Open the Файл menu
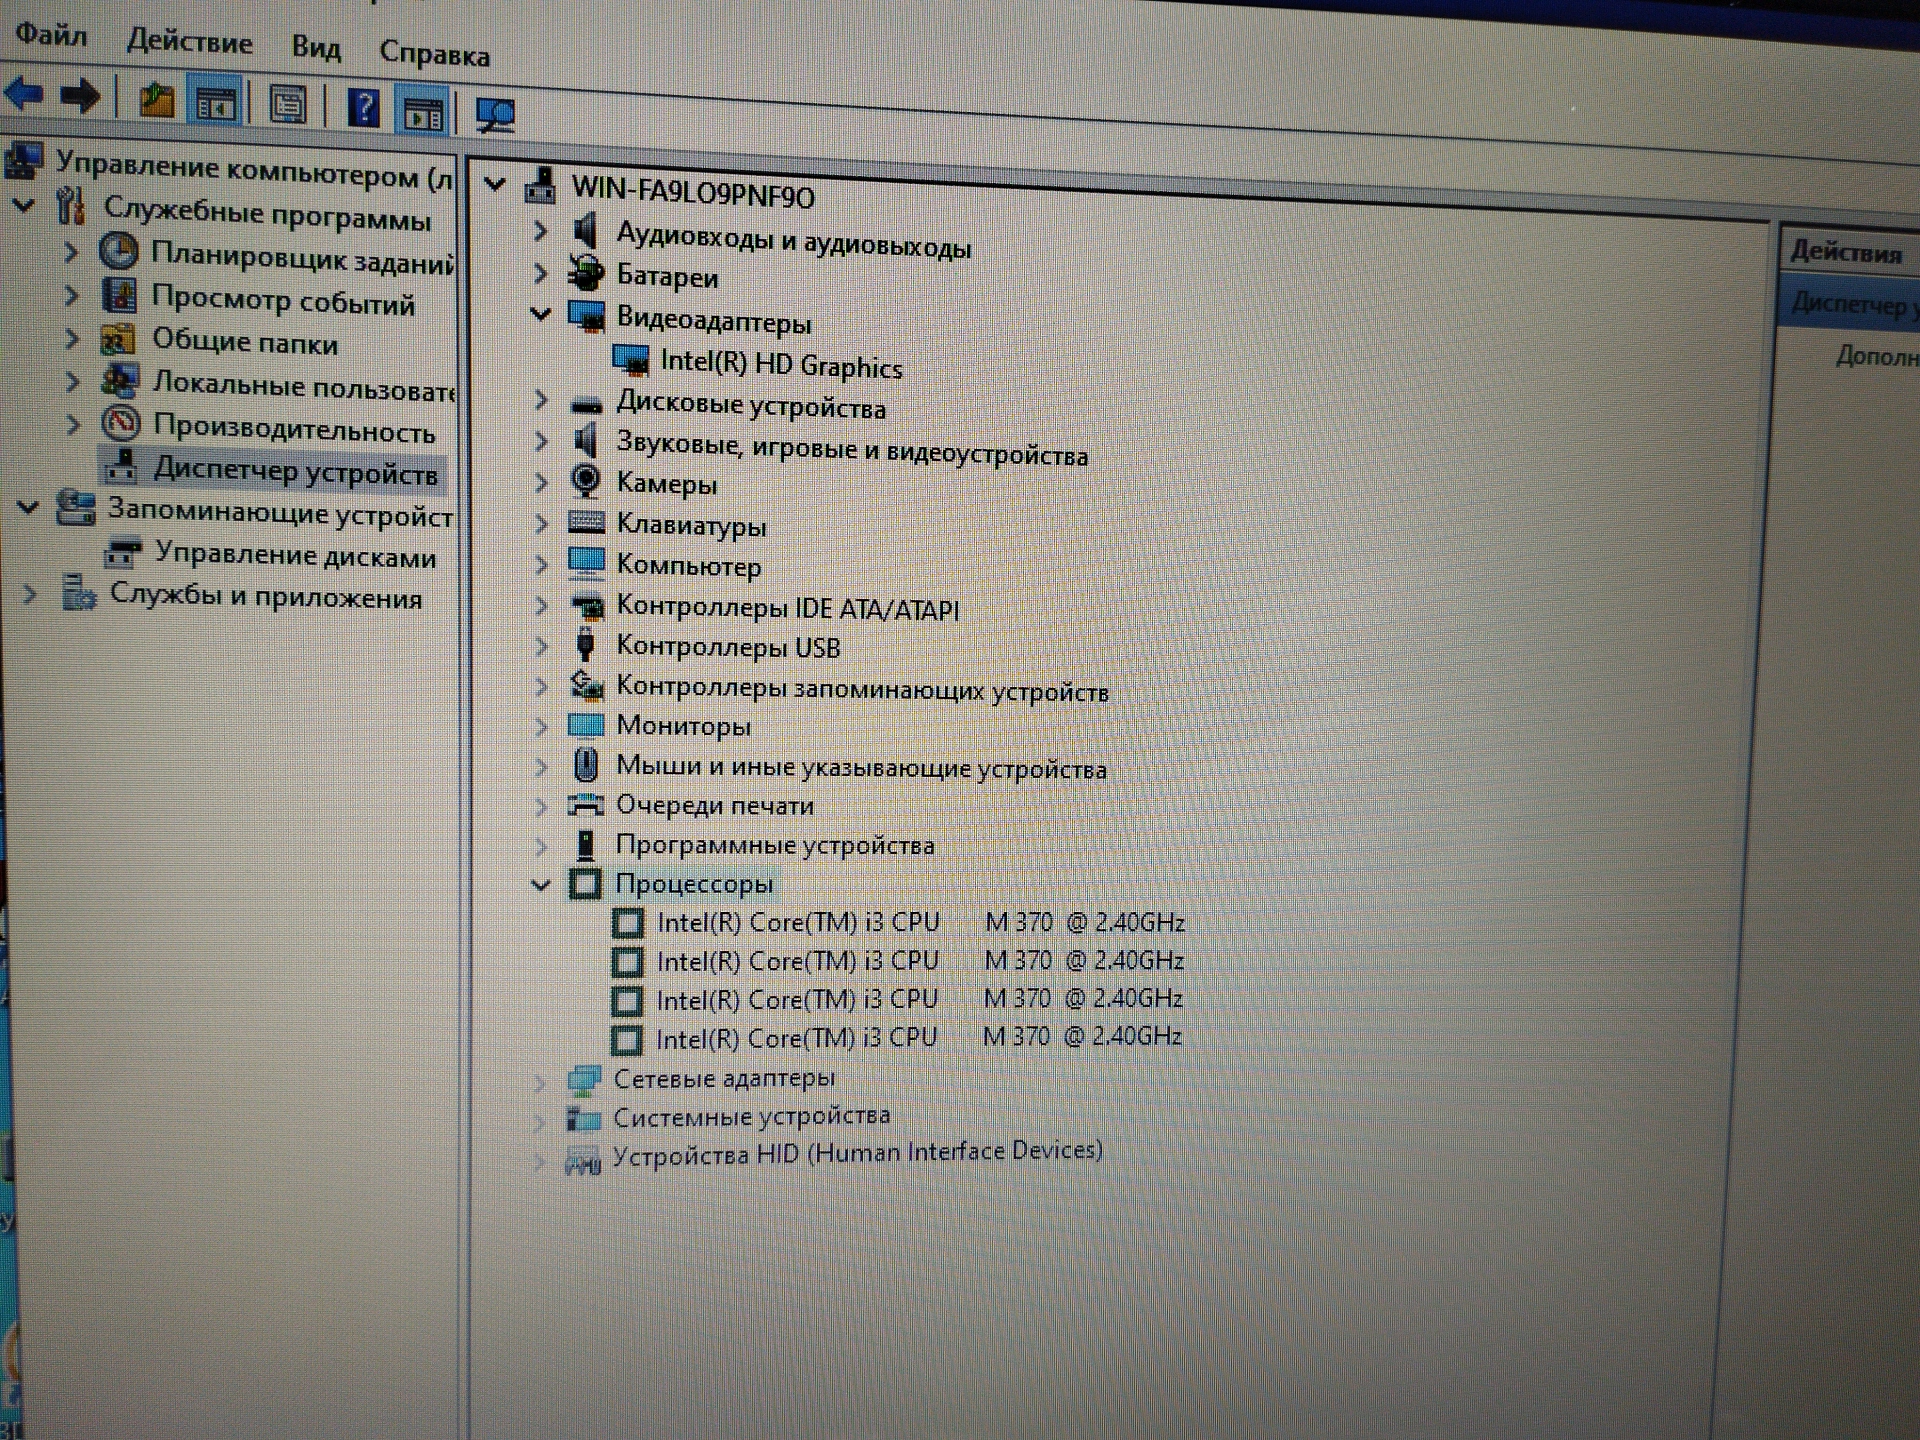This screenshot has width=1920, height=1440. coord(52,35)
